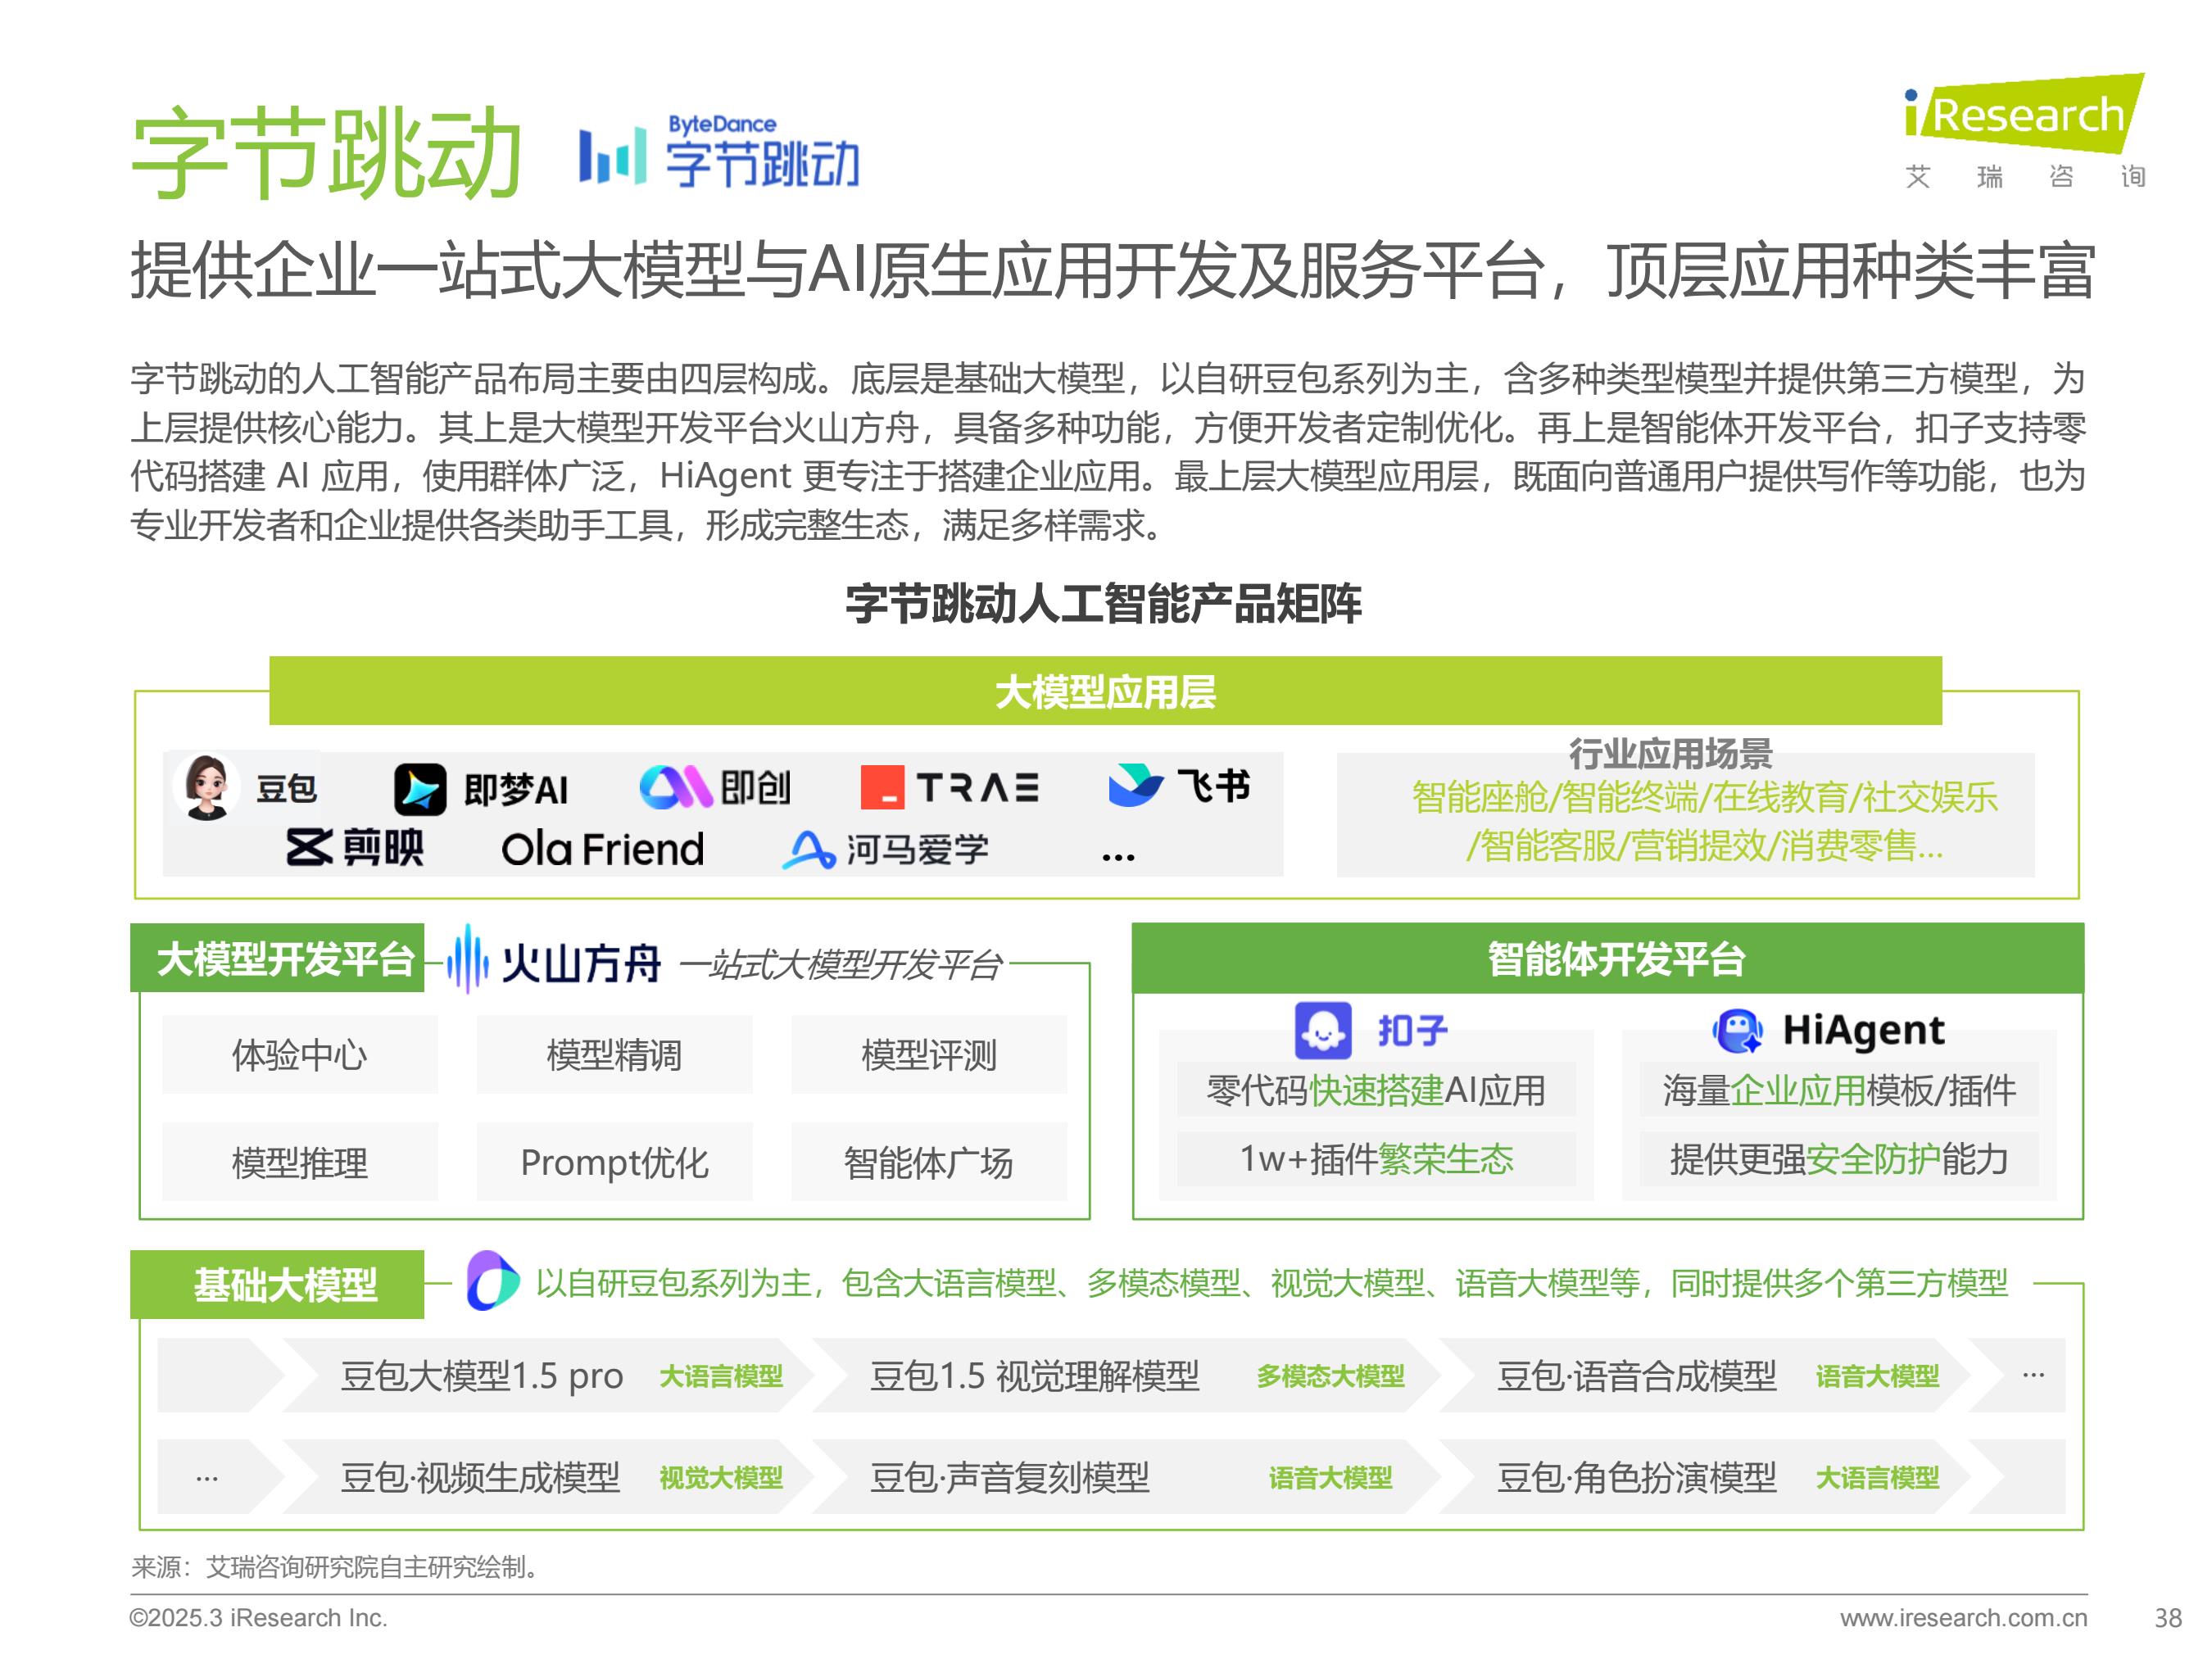Click the 模型精调 box
This screenshot has height=1659, width=2212.
(614, 1054)
